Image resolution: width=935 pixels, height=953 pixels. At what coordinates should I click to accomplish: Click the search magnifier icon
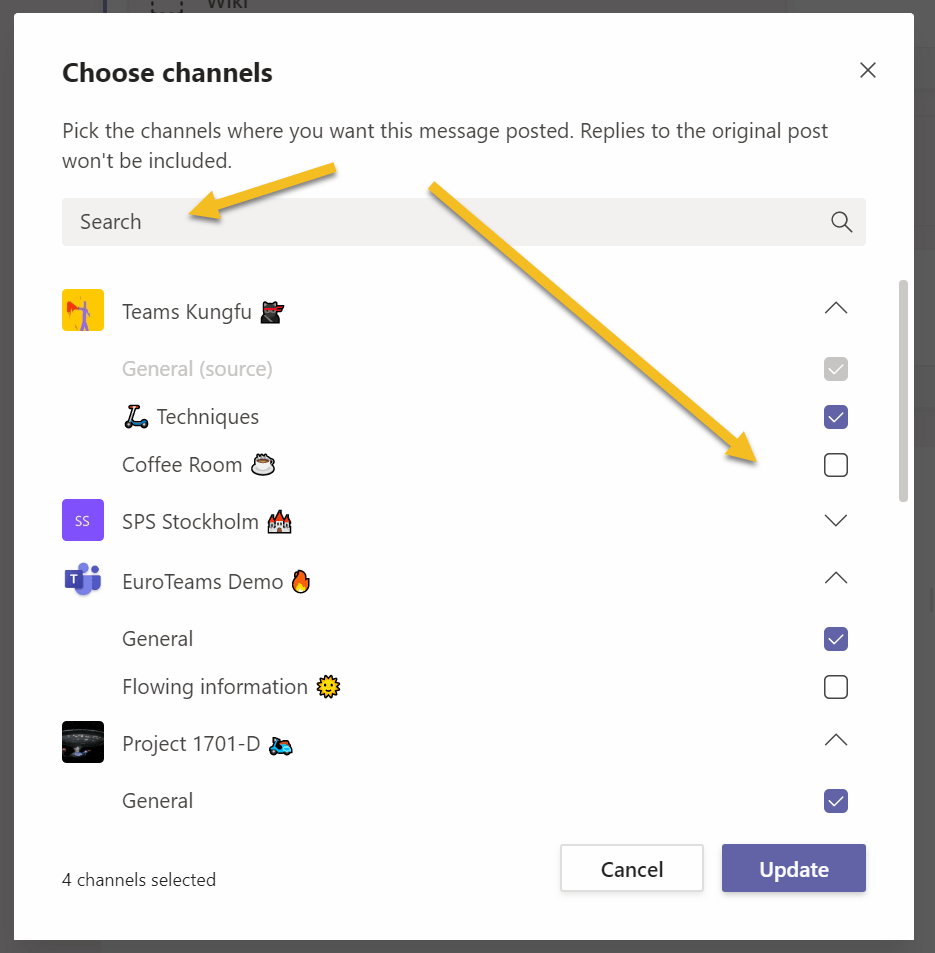tap(841, 222)
